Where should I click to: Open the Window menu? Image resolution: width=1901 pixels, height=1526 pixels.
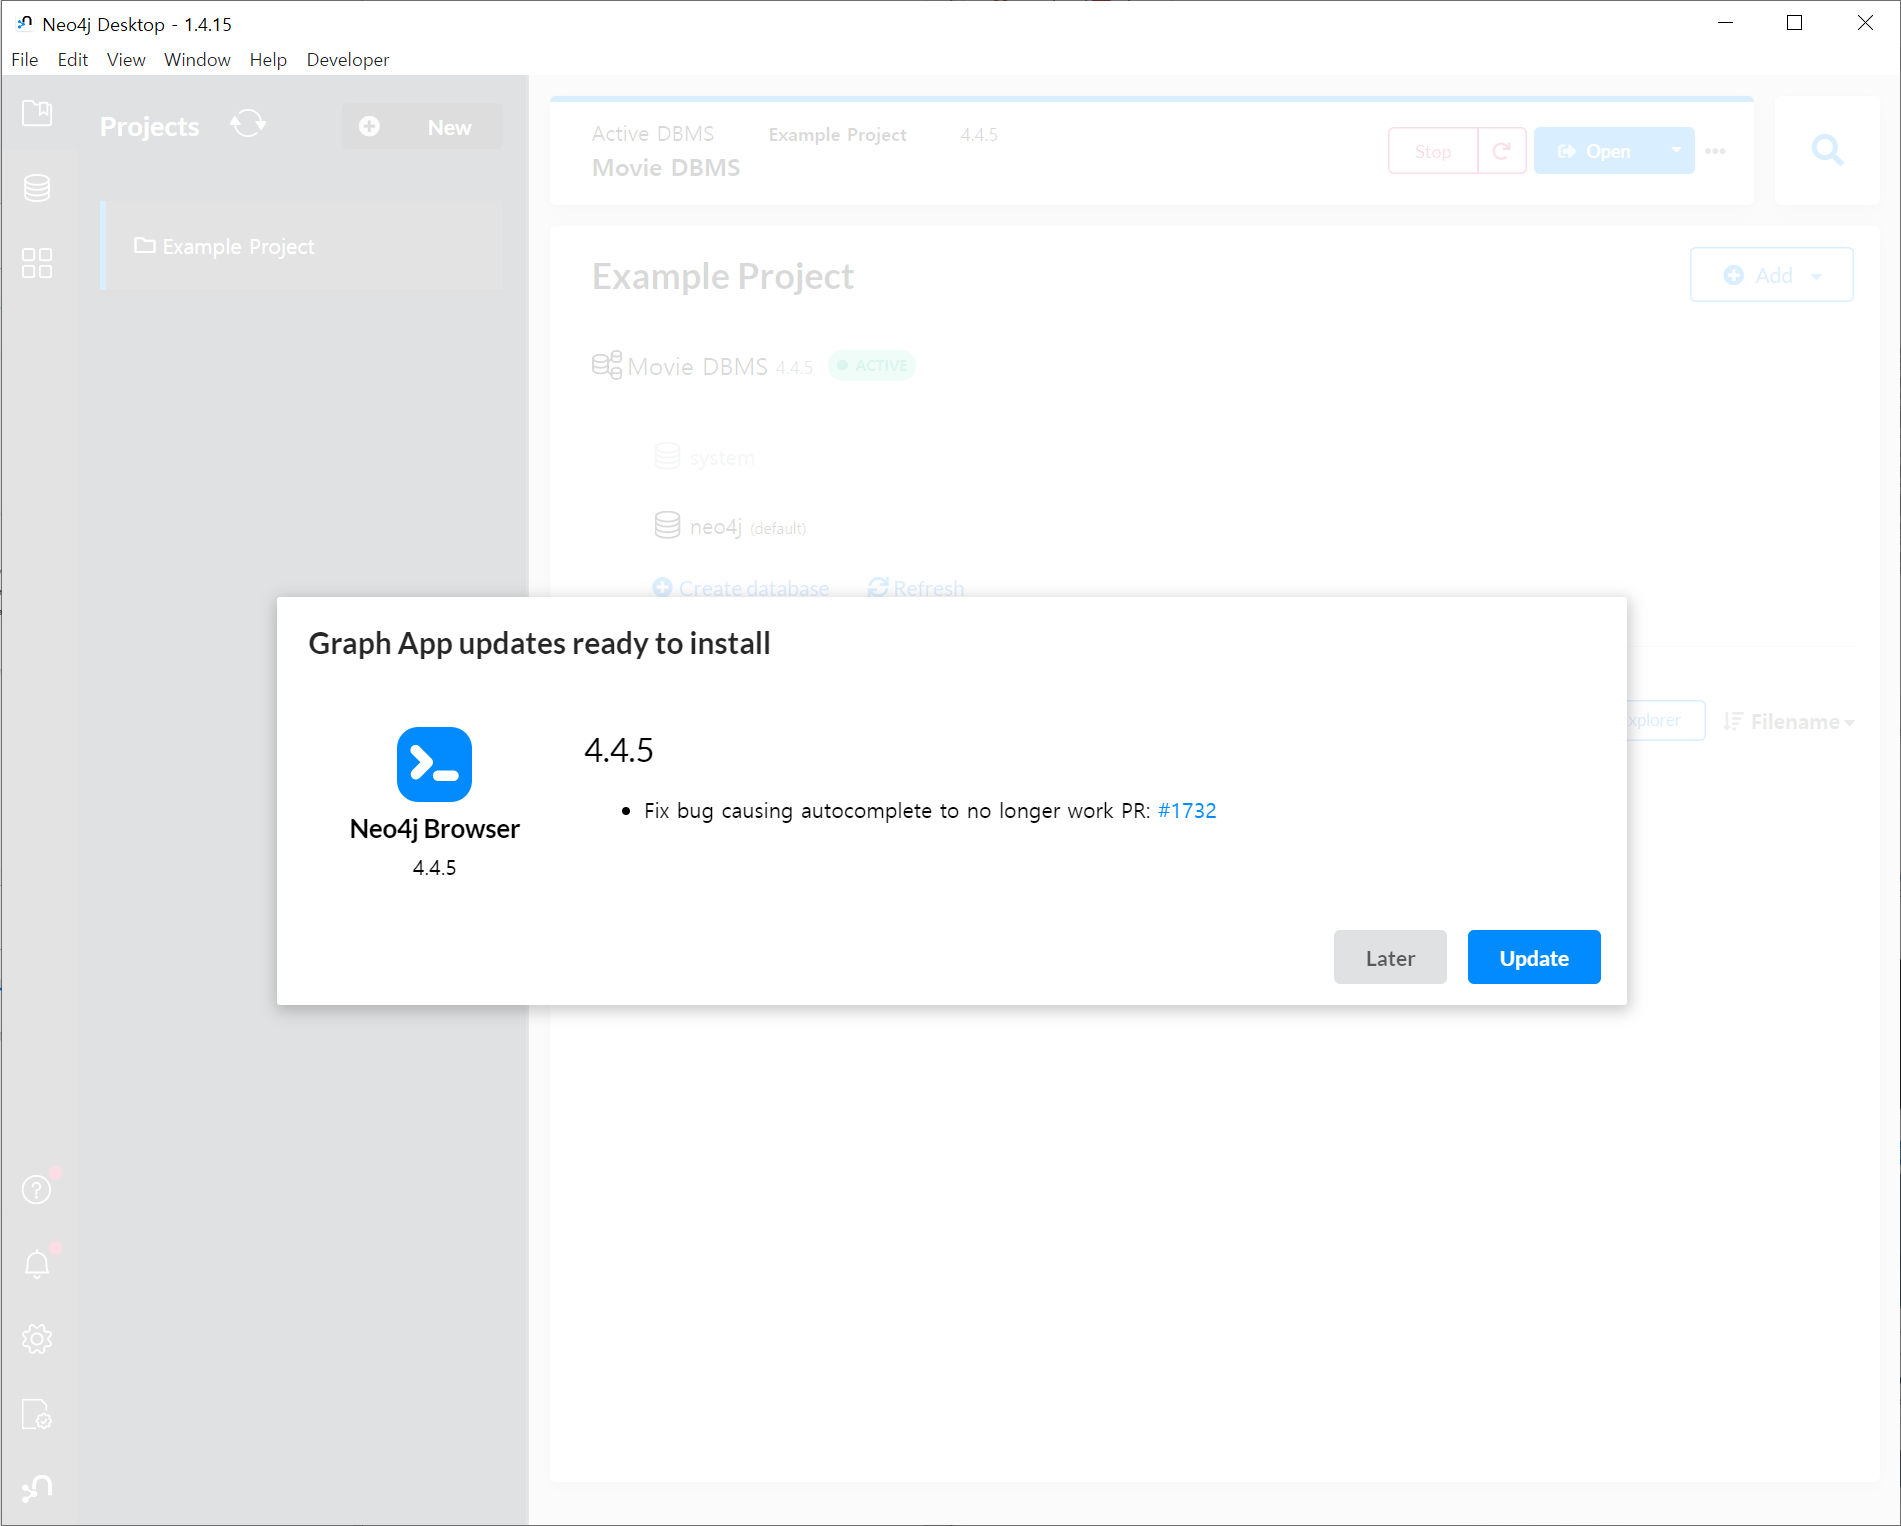pos(197,60)
